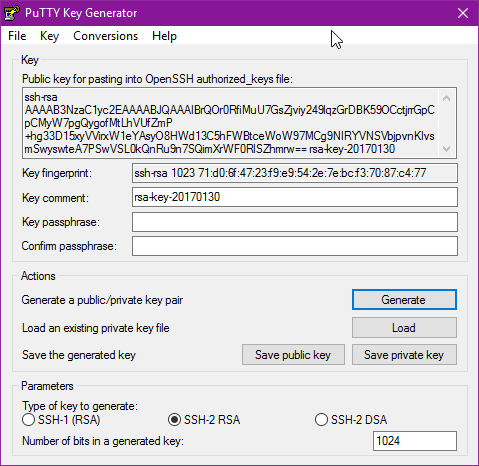The image size is (479, 466).
Task: Click the public key box scroll down arrow
Action: (x=447, y=149)
